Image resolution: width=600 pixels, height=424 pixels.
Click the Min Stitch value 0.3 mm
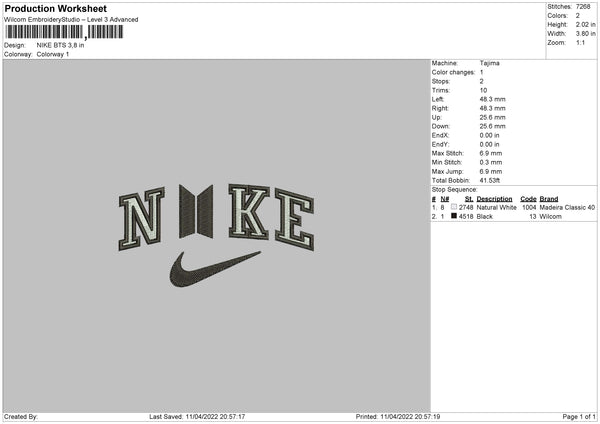pyautogui.click(x=491, y=162)
